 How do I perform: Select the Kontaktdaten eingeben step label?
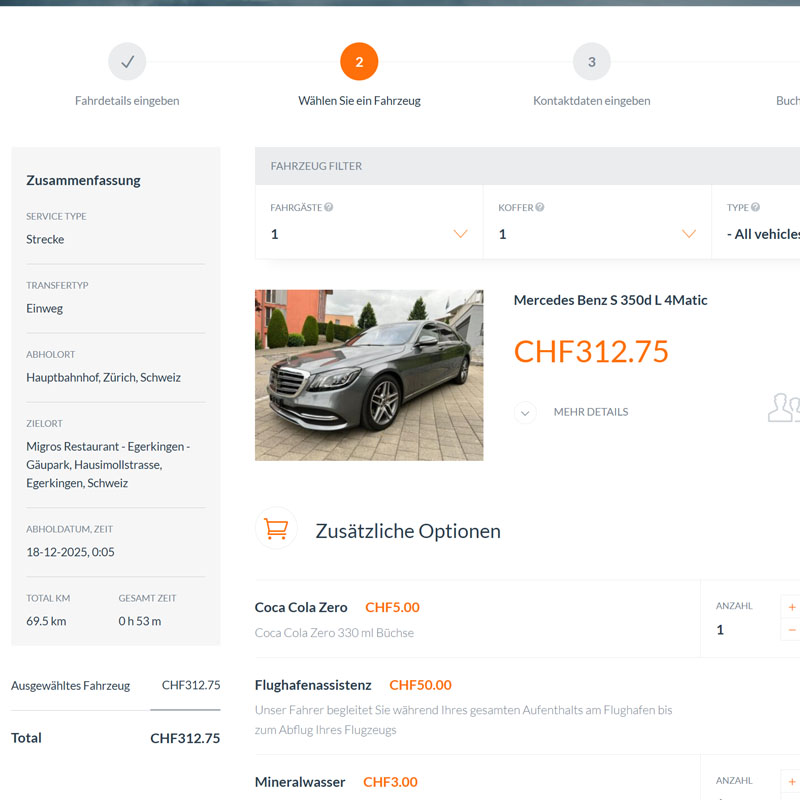[591, 100]
